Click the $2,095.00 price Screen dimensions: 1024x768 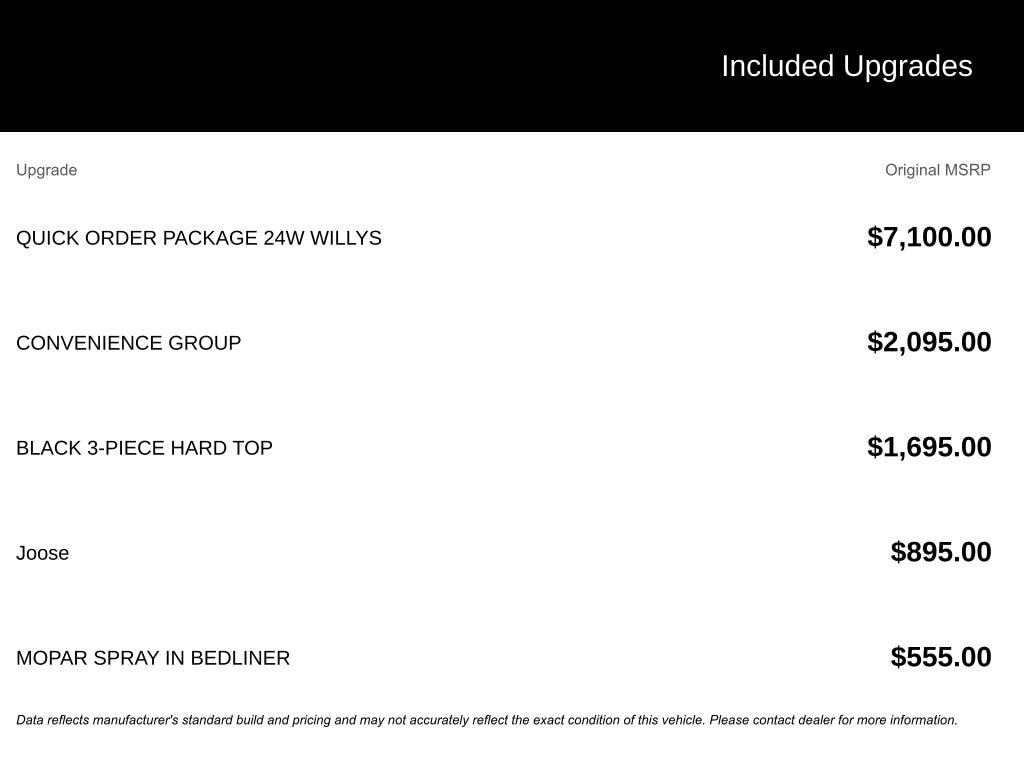(929, 342)
